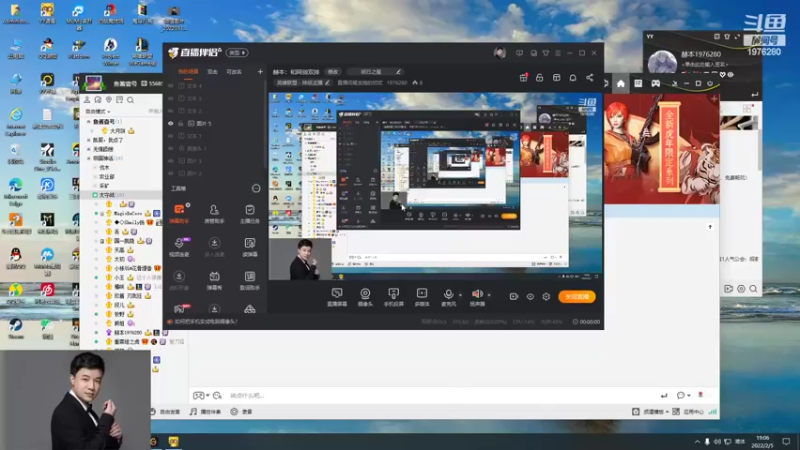The height and width of the screenshot is (450, 800).
Task: Click the record video icon beside 关闭直播
Action: [x=514, y=296]
